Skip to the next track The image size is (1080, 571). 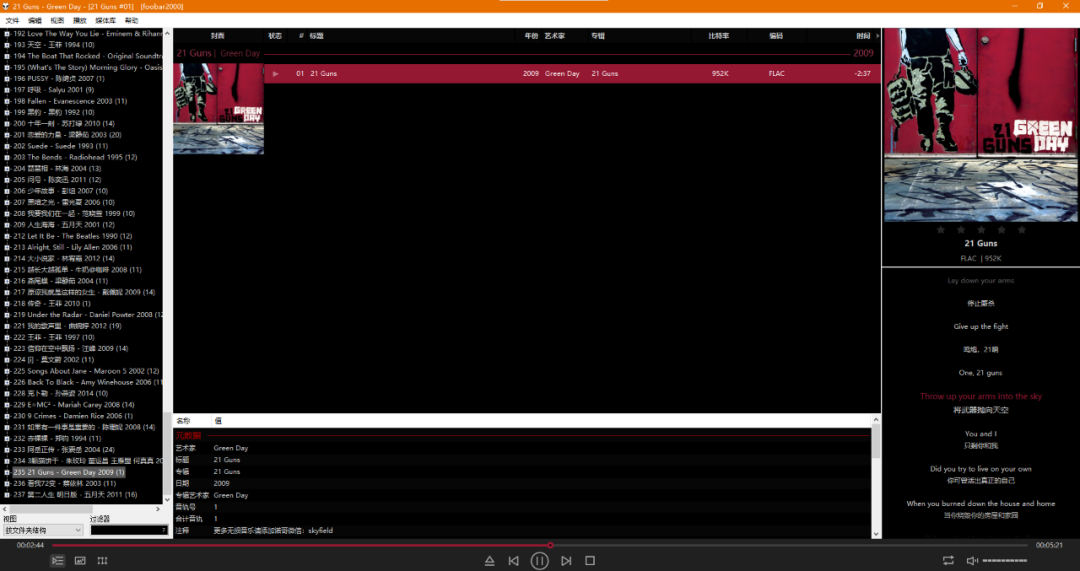[x=565, y=561]
